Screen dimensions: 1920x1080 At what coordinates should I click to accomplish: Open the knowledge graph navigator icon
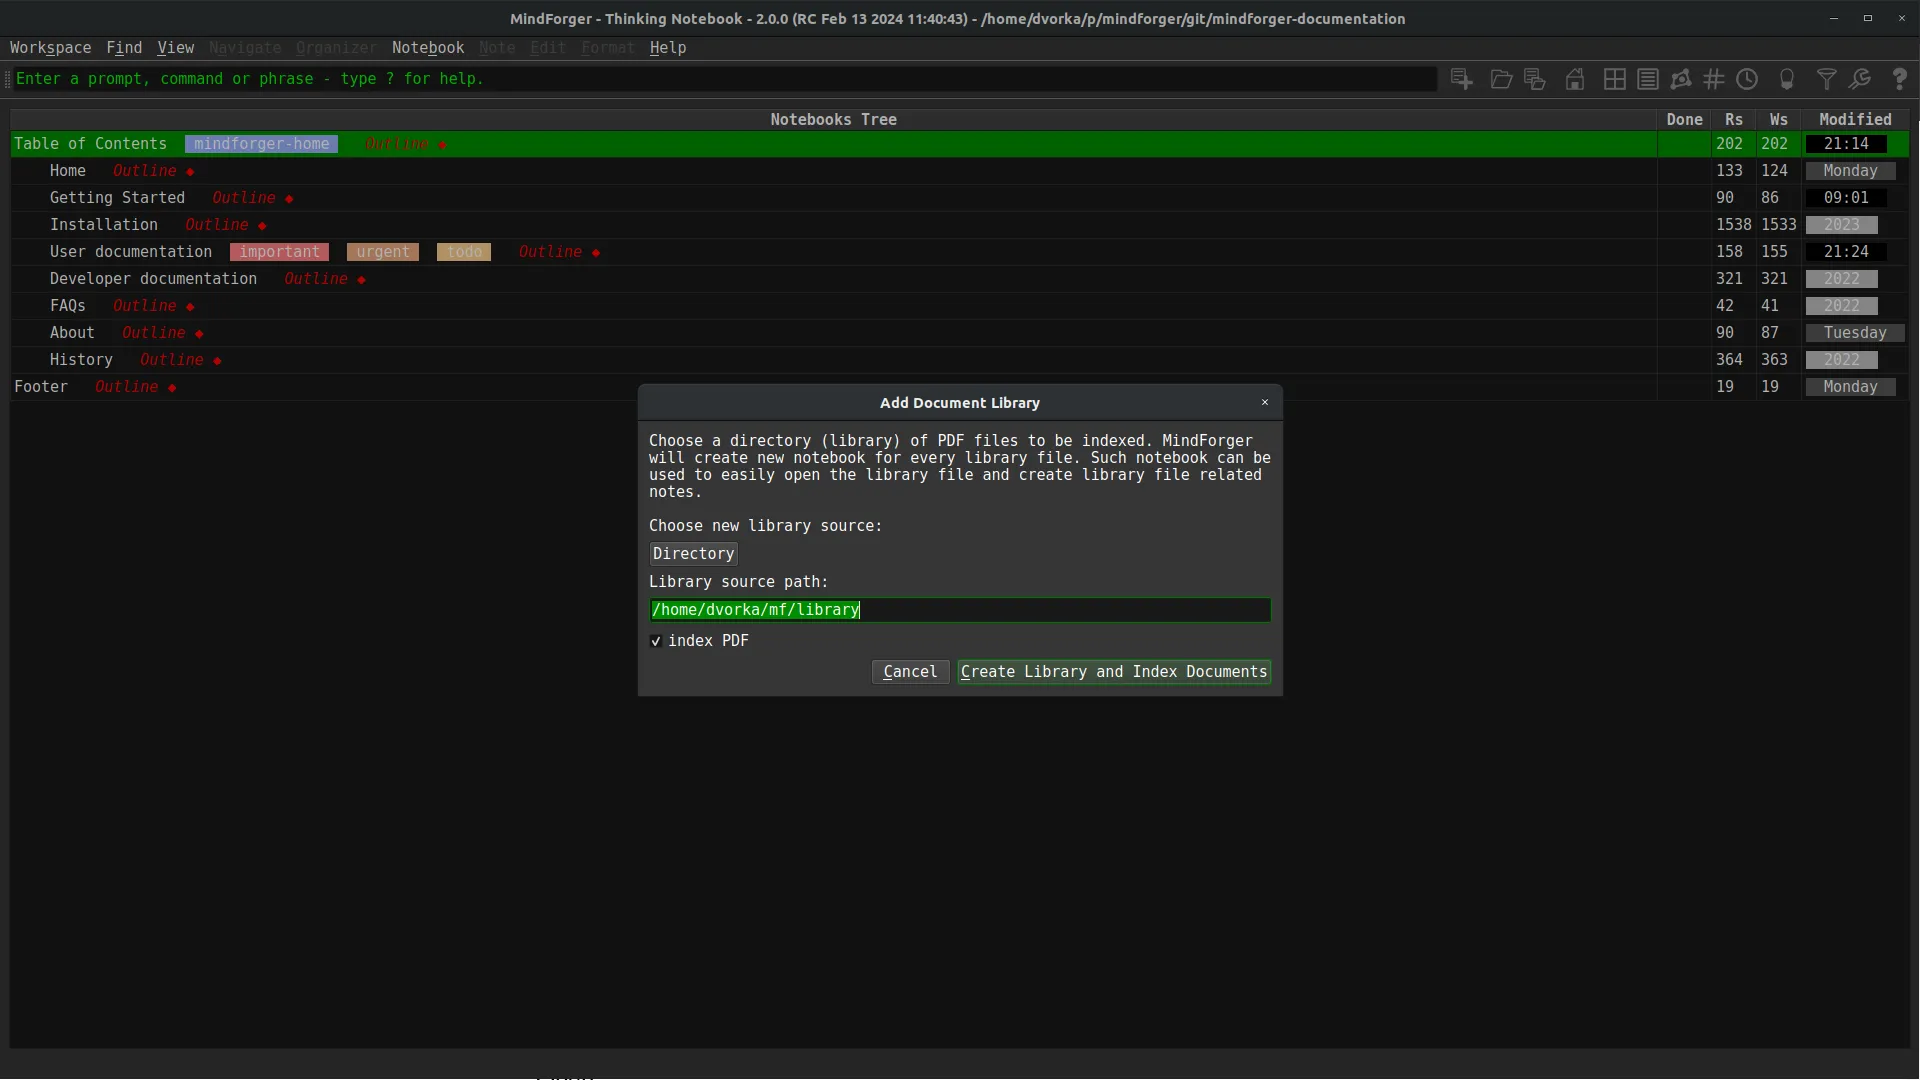[x=1681, y=79]
